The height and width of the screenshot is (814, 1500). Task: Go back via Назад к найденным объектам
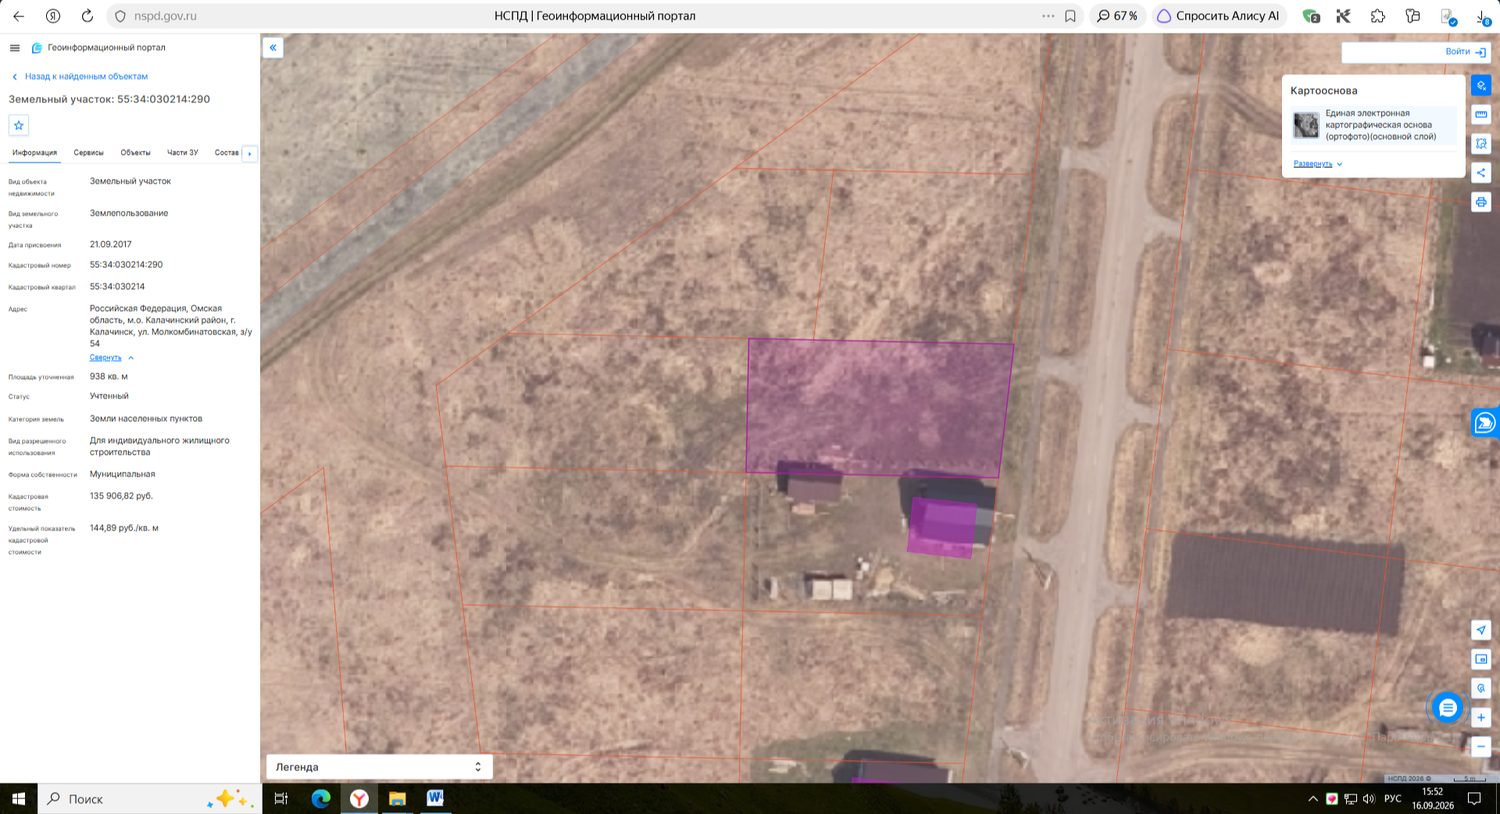pos(79,76)
